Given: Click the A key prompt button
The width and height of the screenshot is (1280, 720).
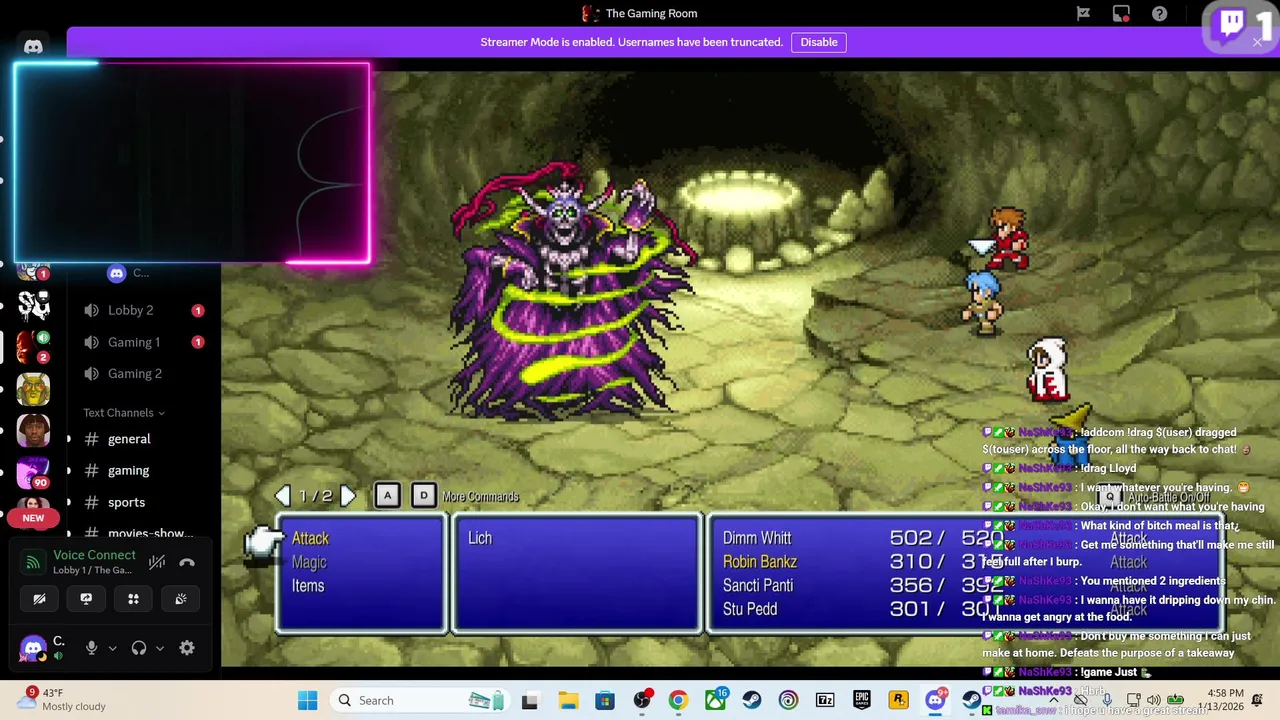Looking at the screenshot, I should tap(387, 496).
